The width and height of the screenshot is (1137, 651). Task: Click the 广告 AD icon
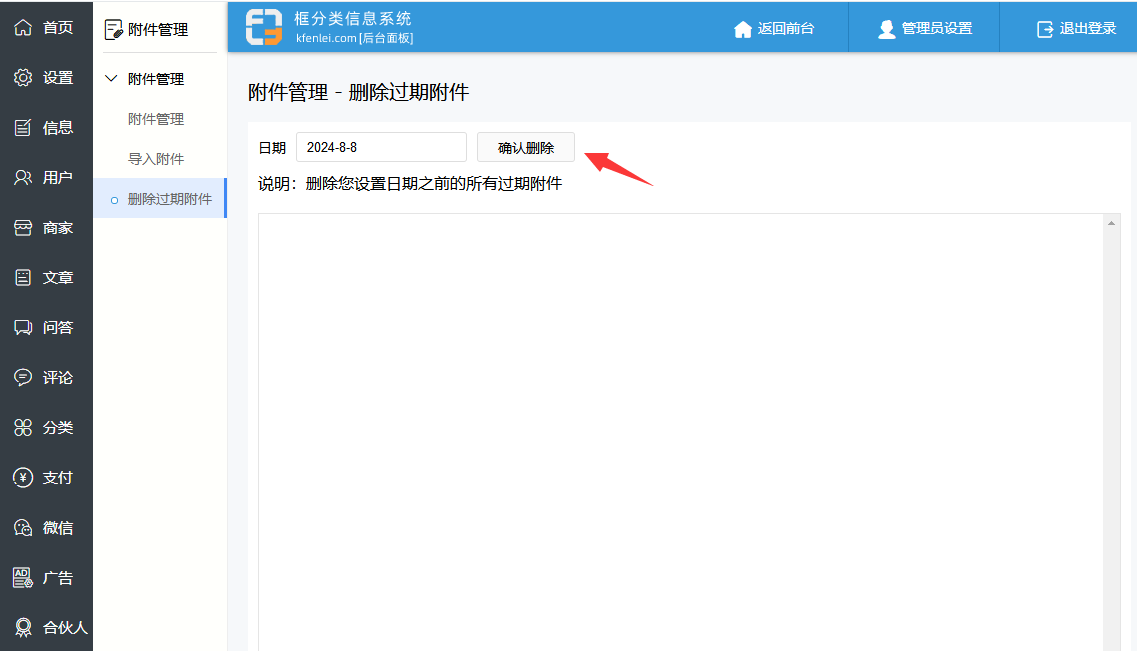point(23,577)
